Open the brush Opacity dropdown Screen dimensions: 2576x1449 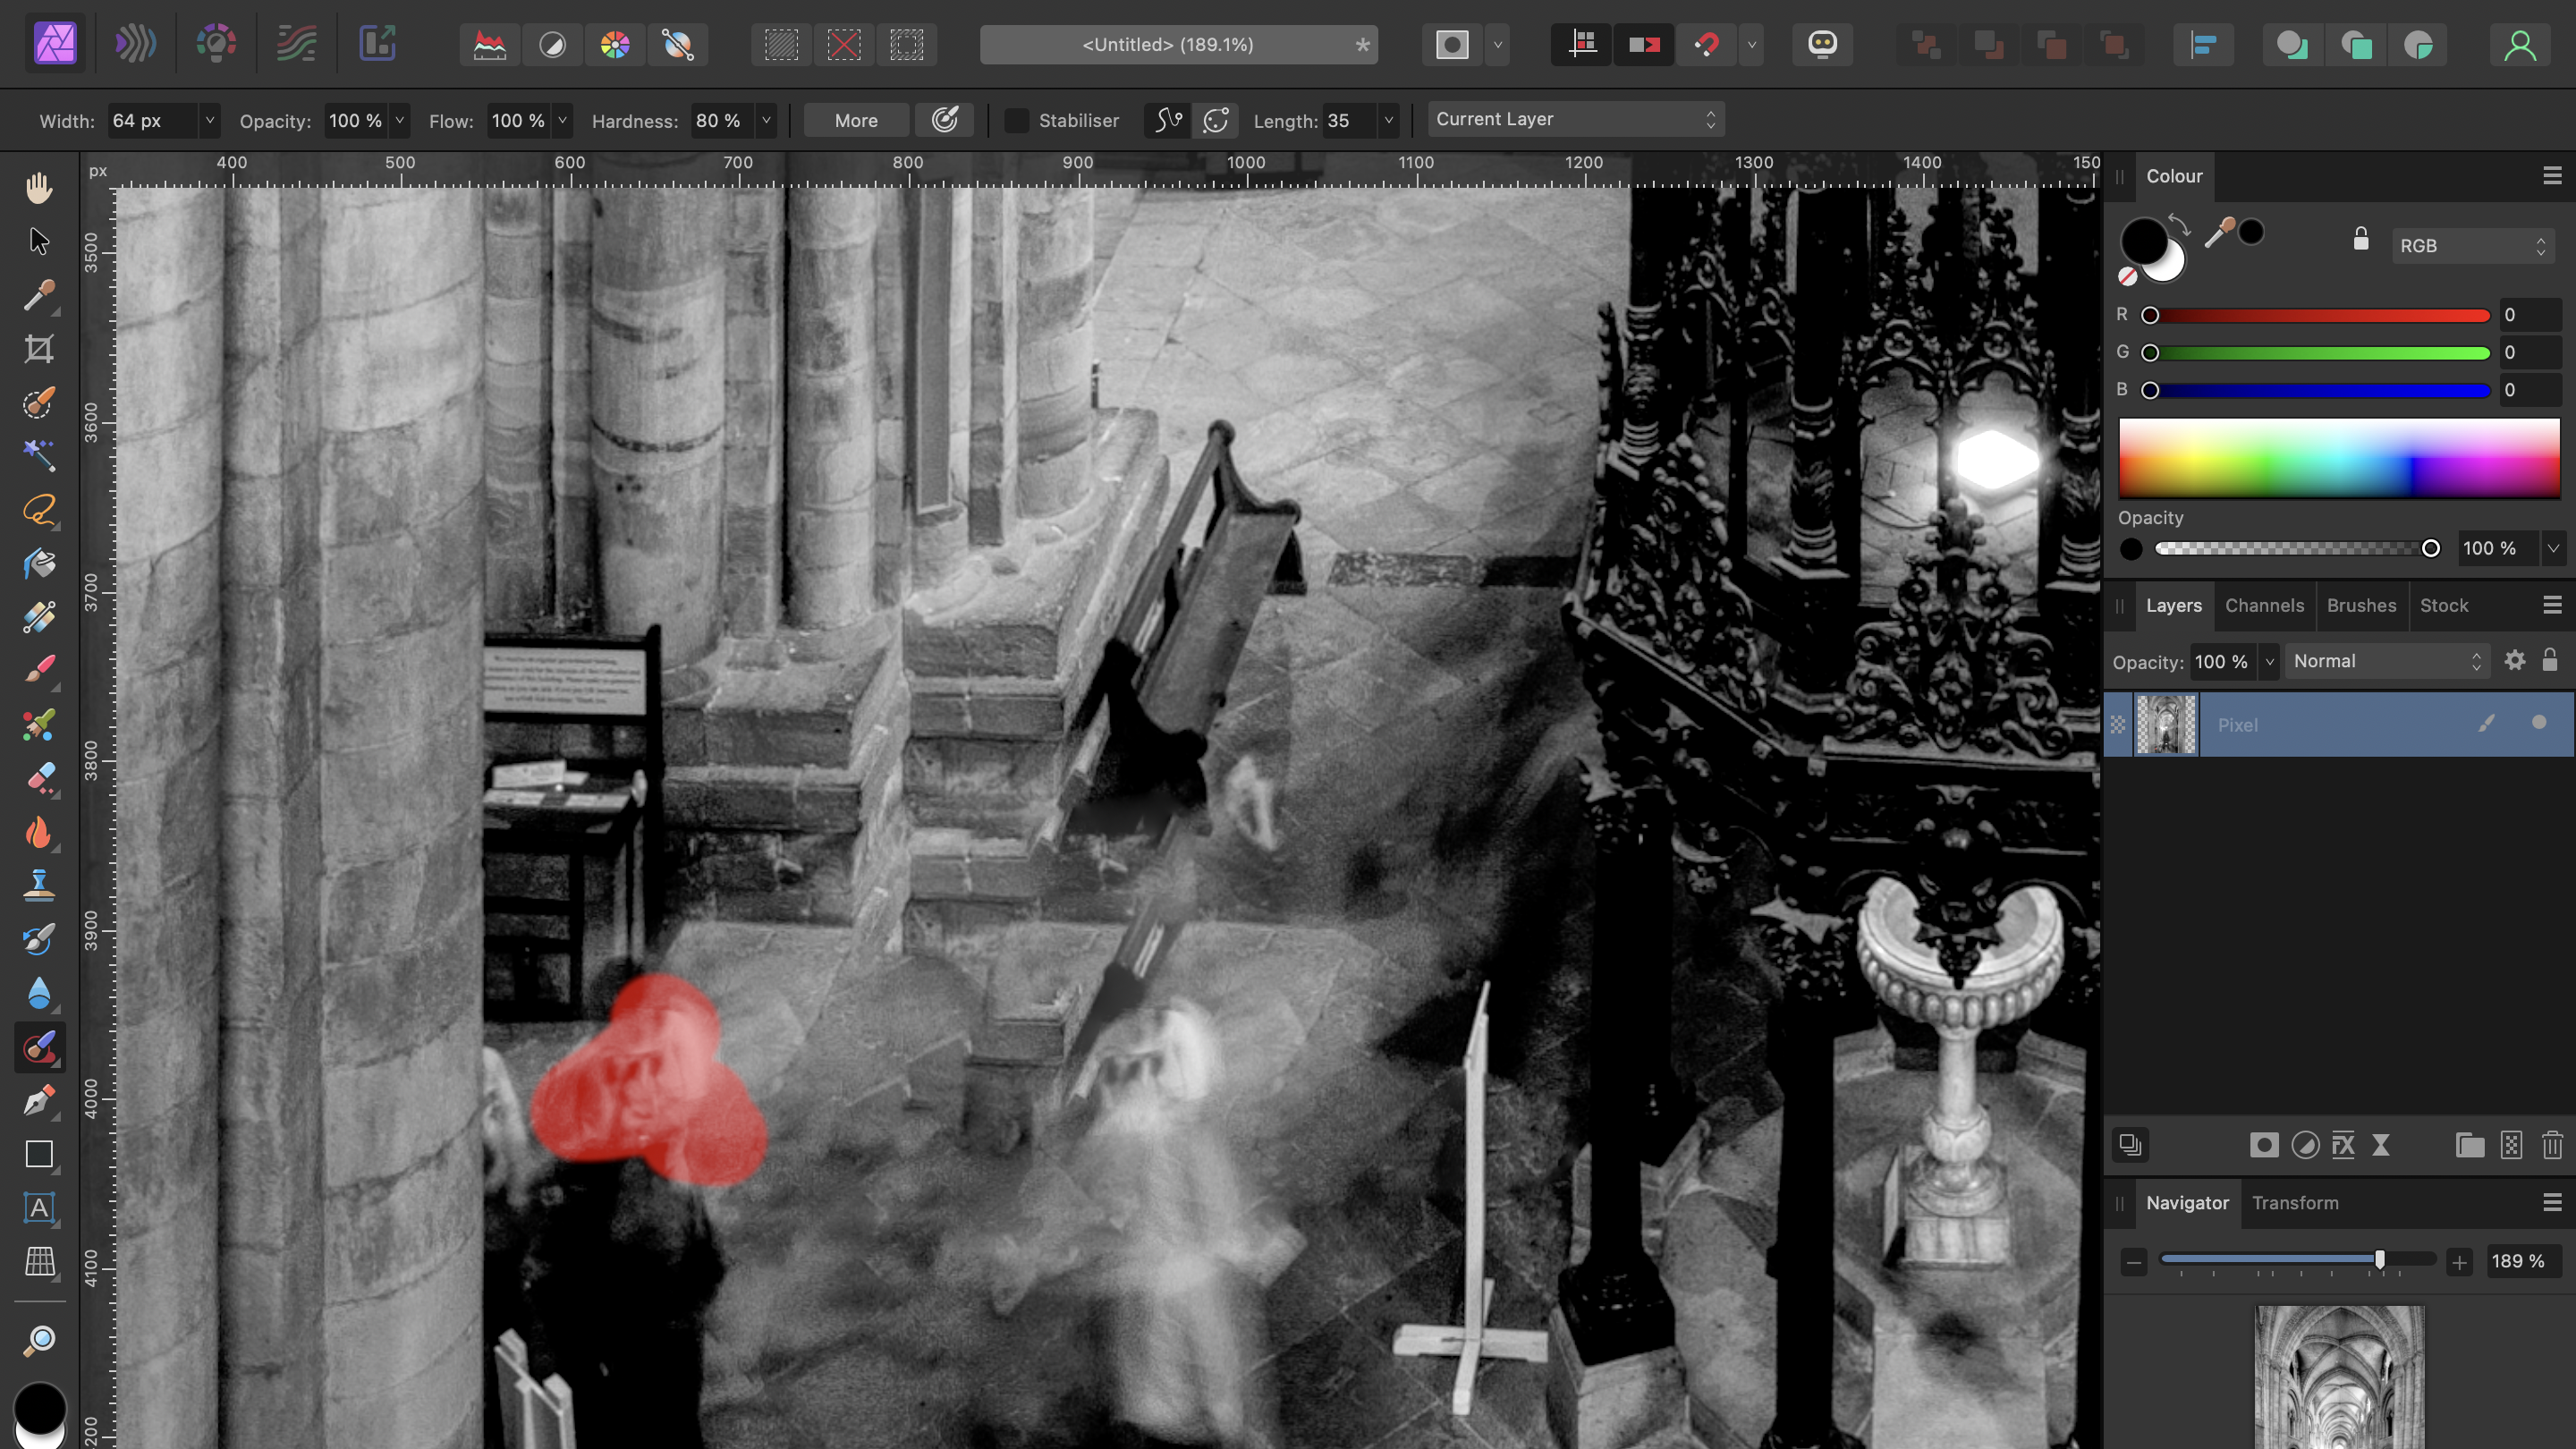coord(399,121)
